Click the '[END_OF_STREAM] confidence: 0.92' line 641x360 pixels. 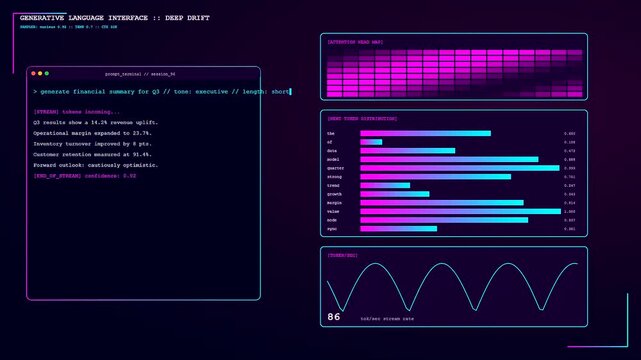point(85,176)
